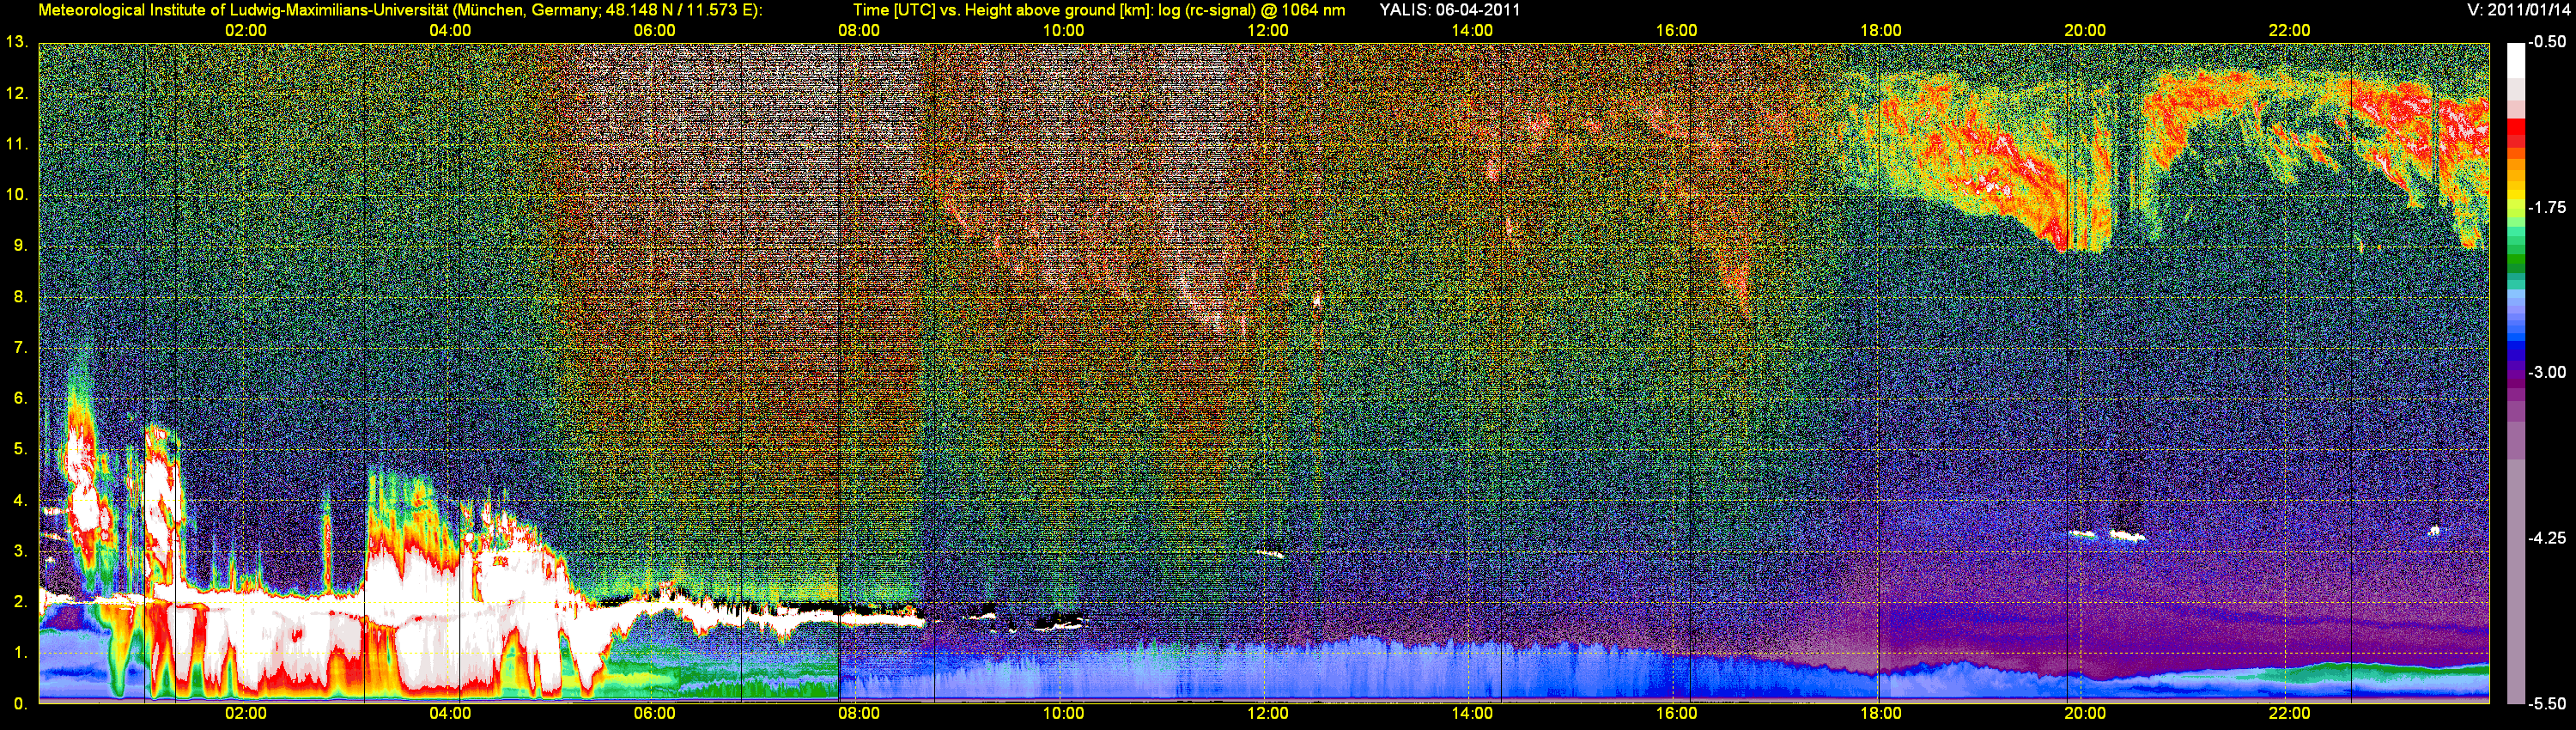The image size is (2576, 730).
Task: Click the 2. km height axis label
Action: point(20,602)
